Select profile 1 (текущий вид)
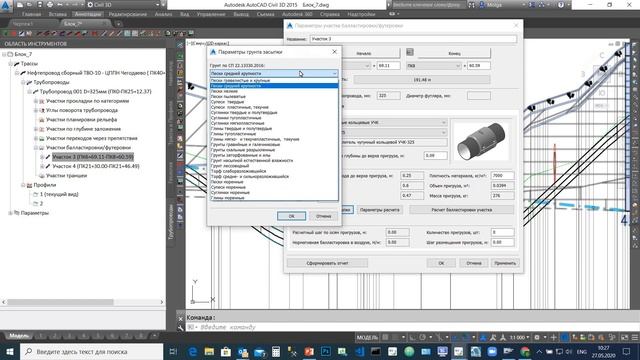 pos(59,195)
